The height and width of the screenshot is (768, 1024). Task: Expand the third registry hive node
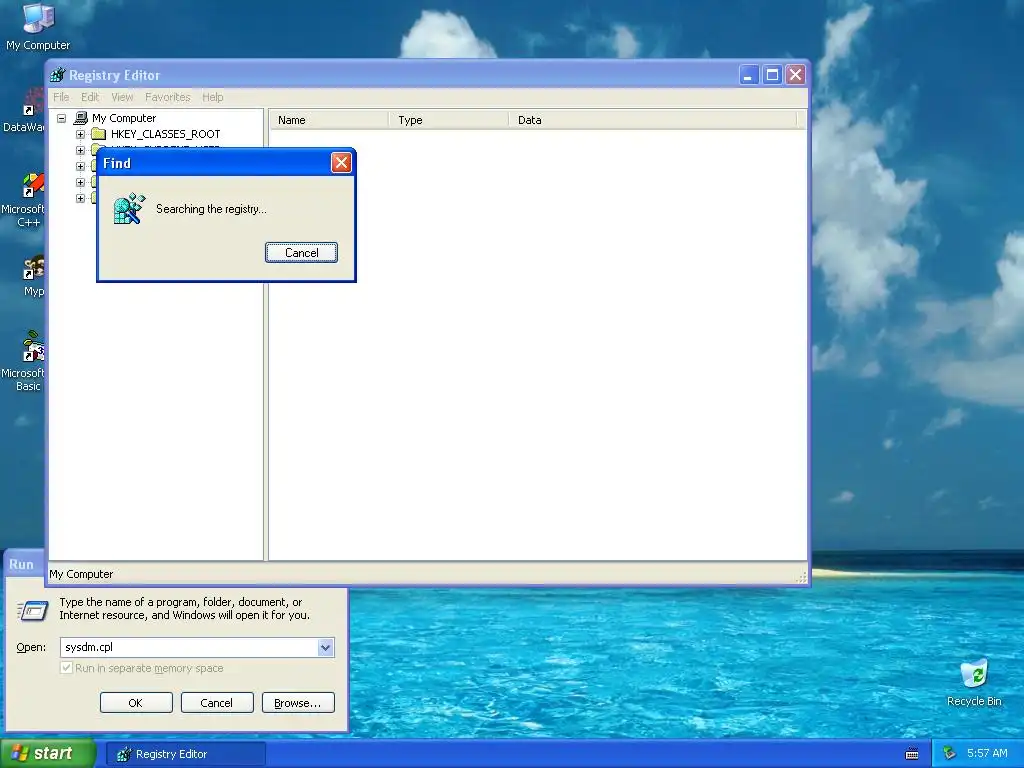[80, 167]
